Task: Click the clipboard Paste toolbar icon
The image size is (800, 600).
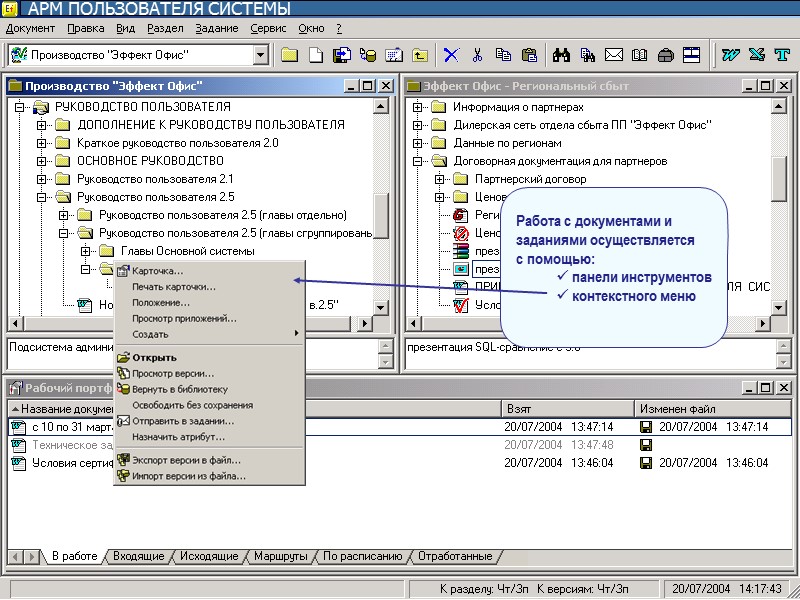Action: click(x=530, y=55)
